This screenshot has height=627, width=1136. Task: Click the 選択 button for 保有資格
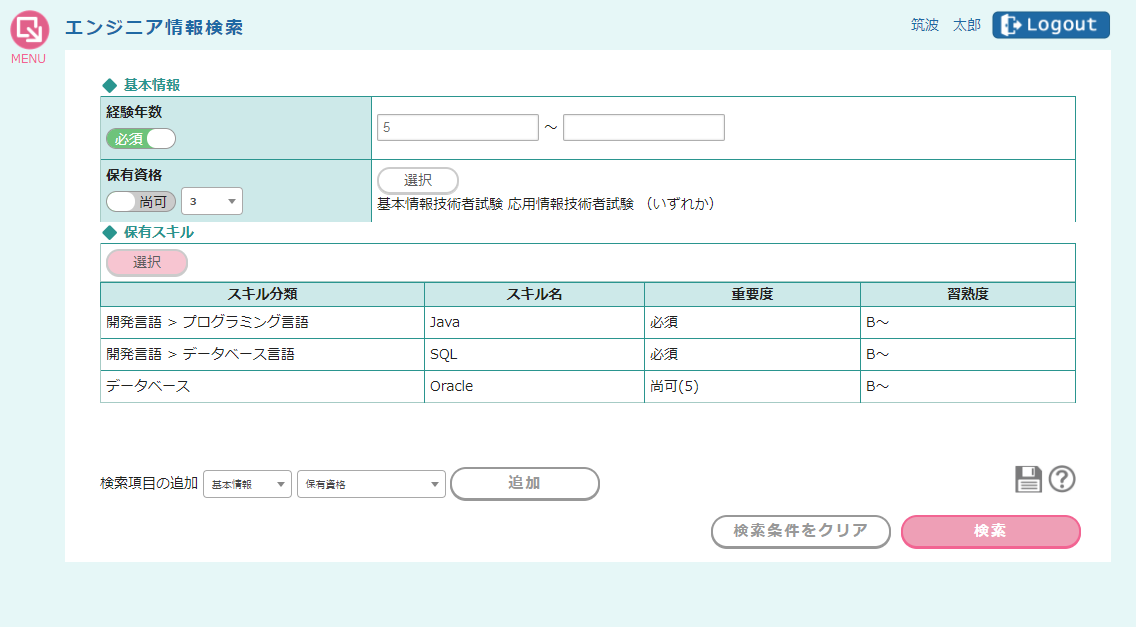pos(417,180)
